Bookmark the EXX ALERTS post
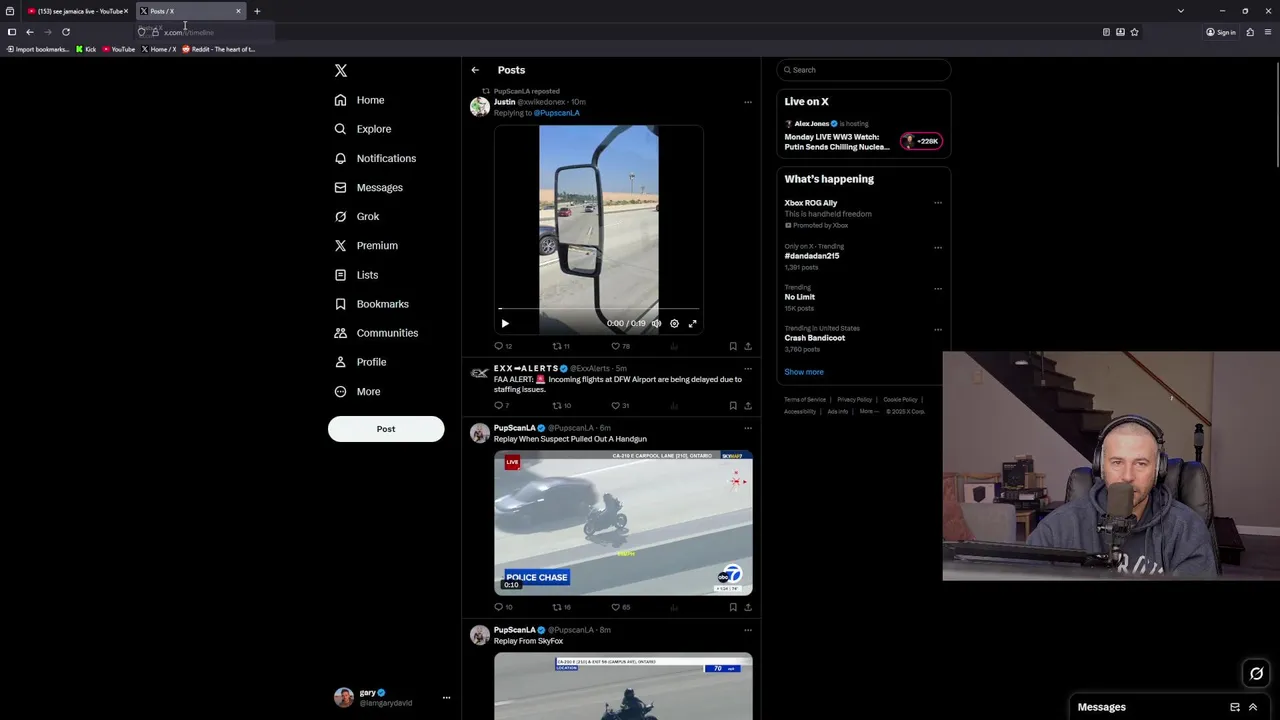Viewport: 1280px width, 720px height. coord(733,405)
